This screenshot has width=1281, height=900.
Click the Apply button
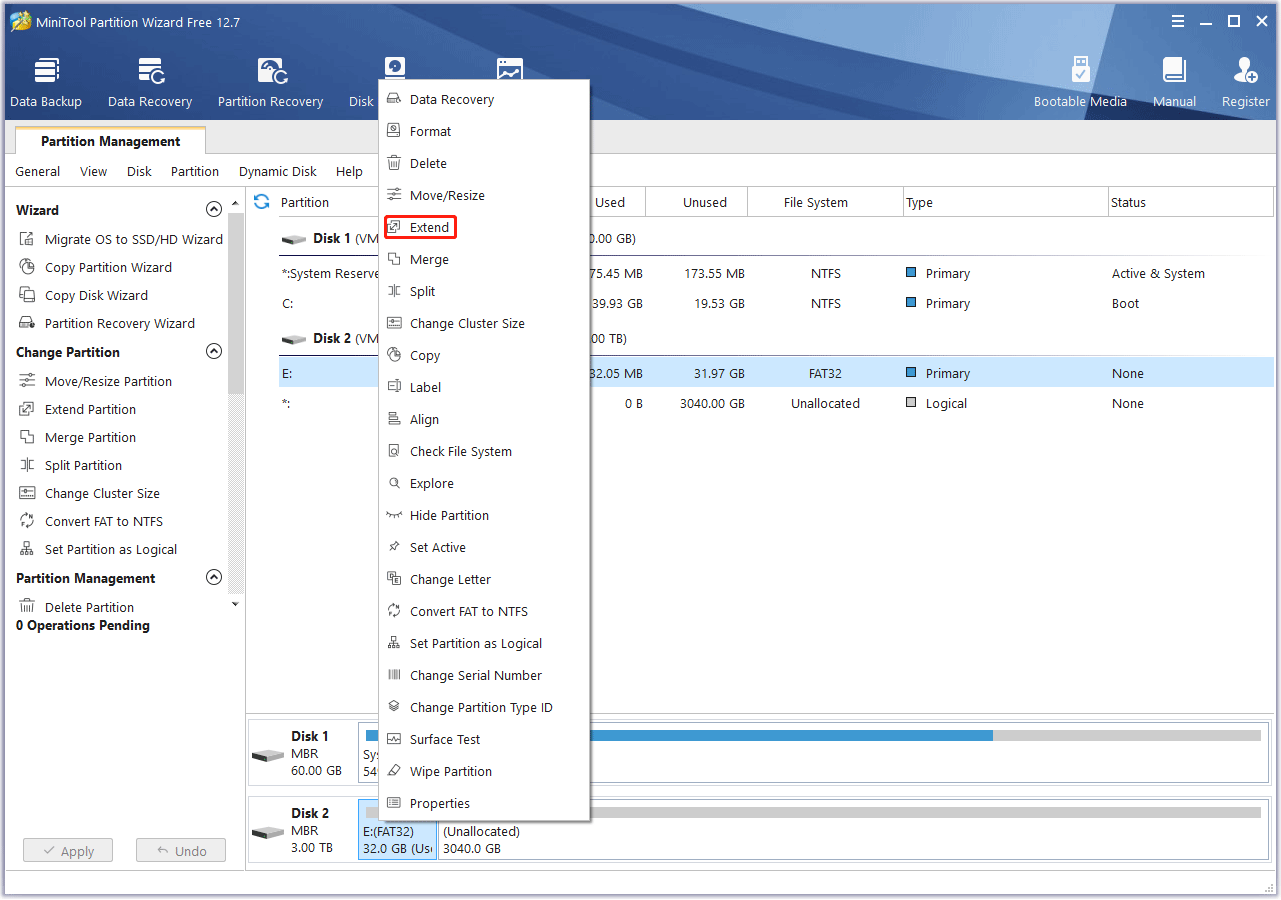tap(68, 851)
